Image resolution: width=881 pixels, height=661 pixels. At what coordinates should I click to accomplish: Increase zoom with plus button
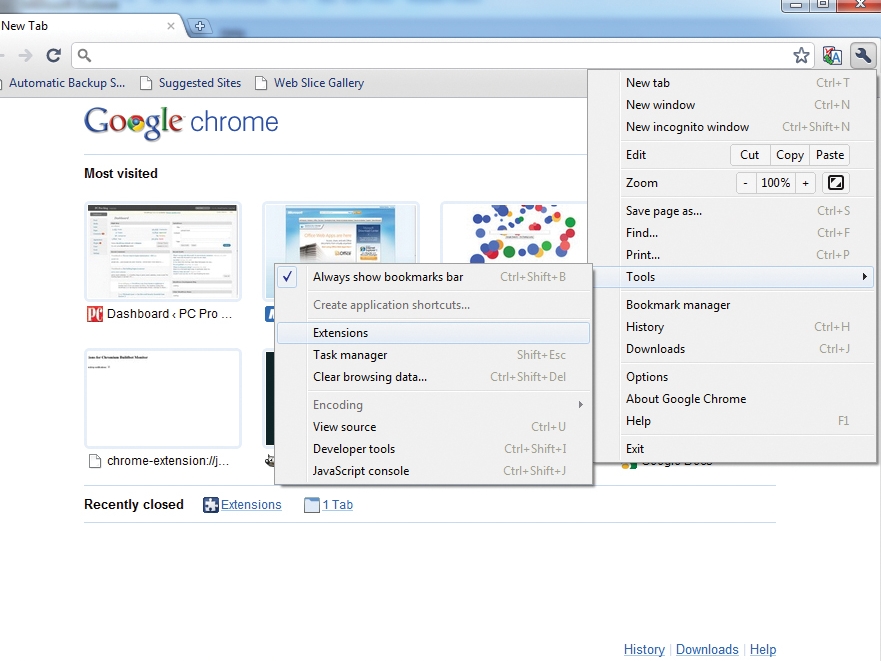pyautogui.click(x=805, y=183)
